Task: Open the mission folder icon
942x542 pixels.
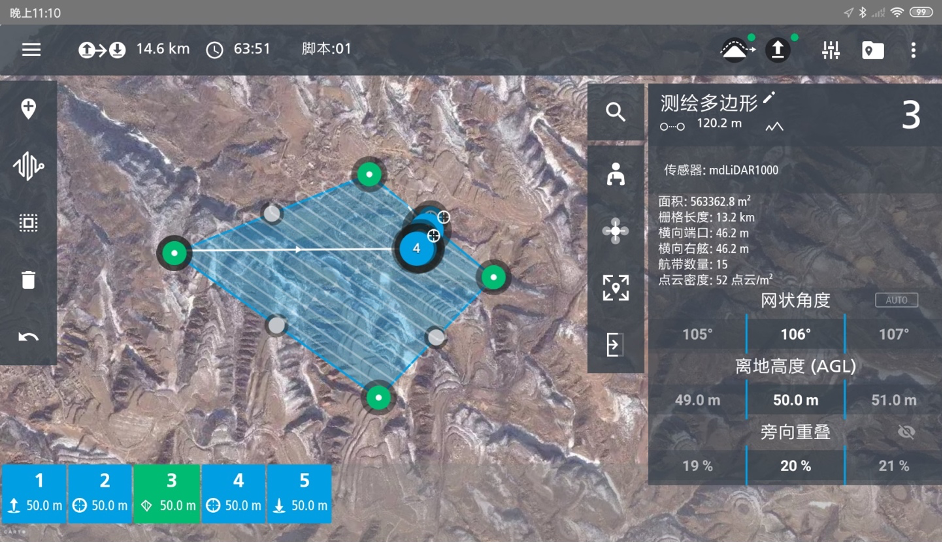Action: [873, 50]
